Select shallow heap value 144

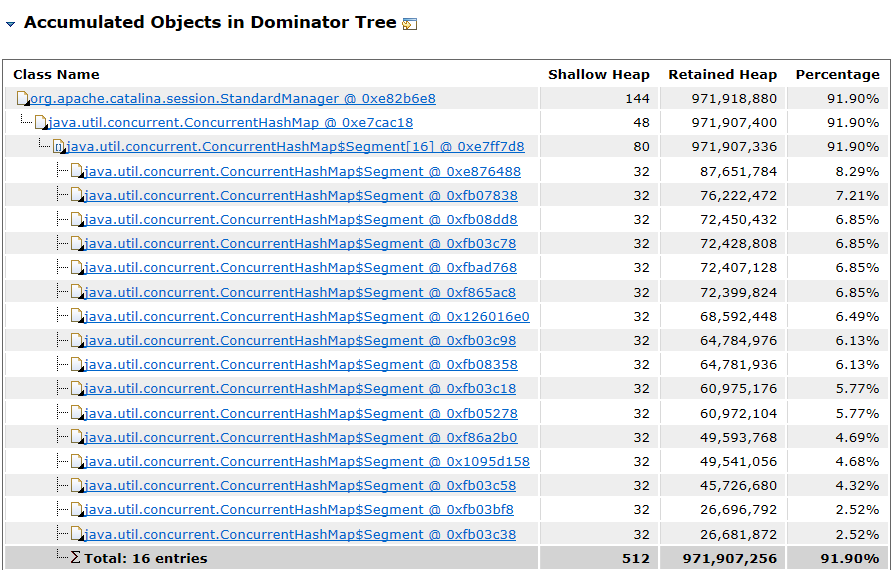[x=637, y=98]
